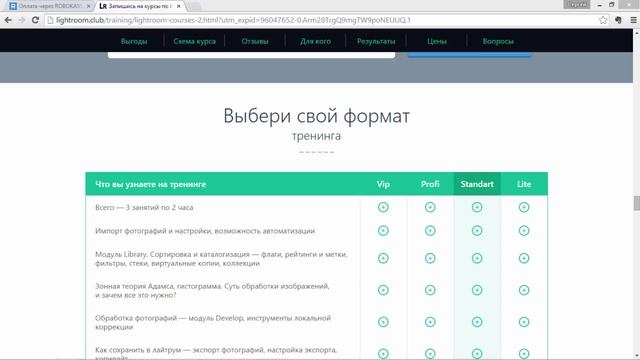Click the 'Что вы узнаете на тренинге' header
This screenshot has height=360, width=640.
point(151,184)
